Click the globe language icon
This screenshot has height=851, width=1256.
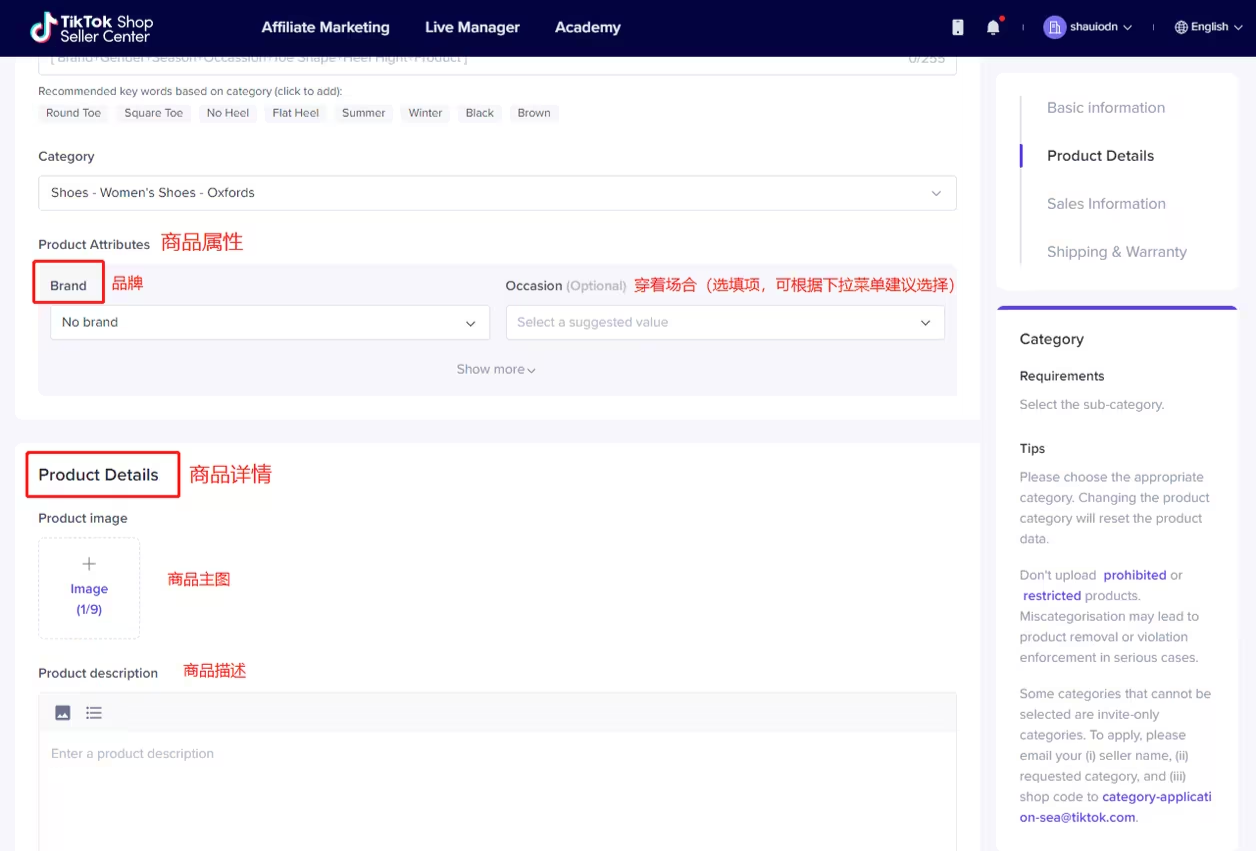[x=1181, y=28]
